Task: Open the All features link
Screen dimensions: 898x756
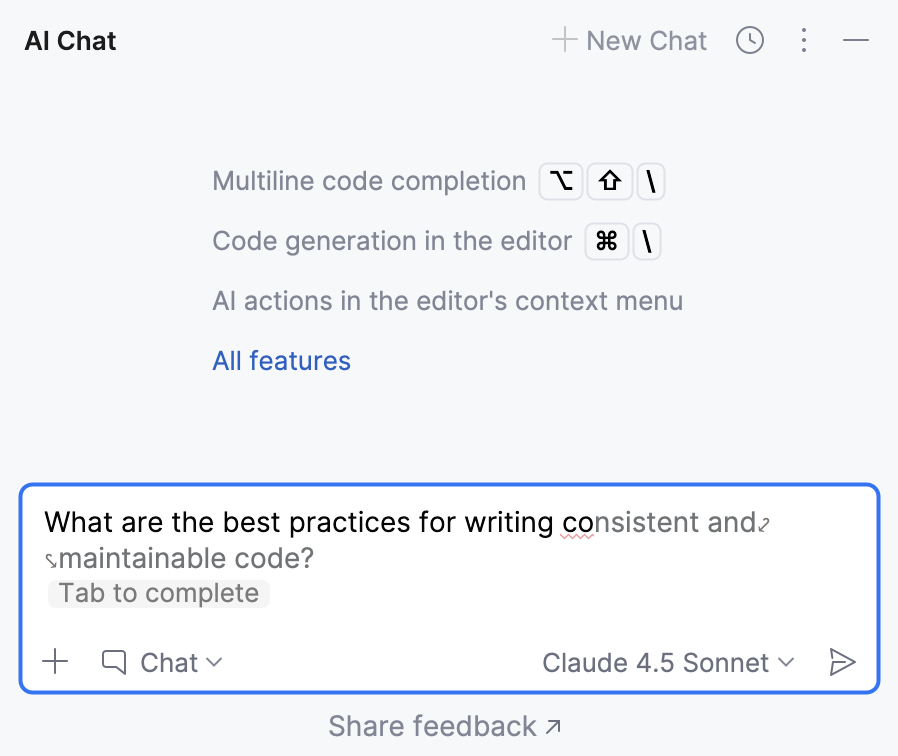Action: click(281, 360)
